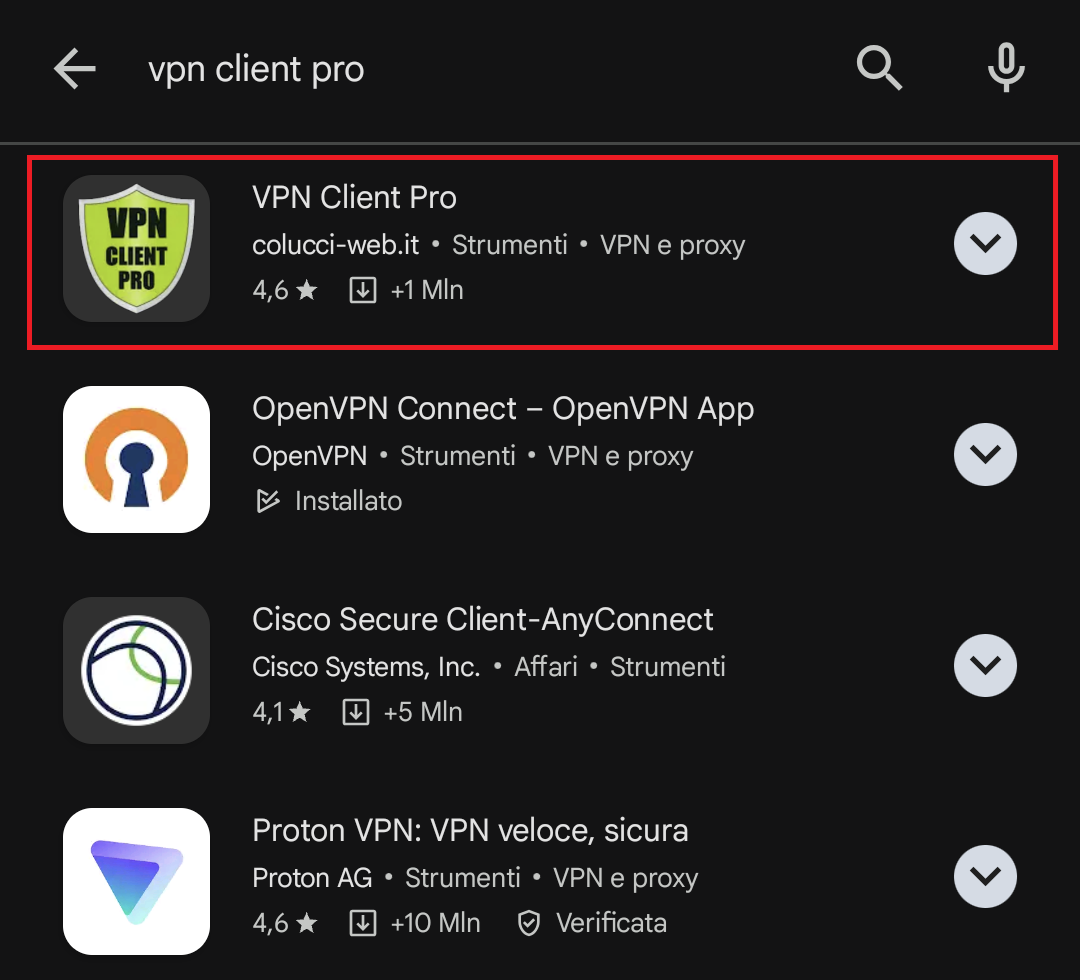Expand the Cisco Secure Client entry chevron

pyautogui.click(x=985, y=665)
